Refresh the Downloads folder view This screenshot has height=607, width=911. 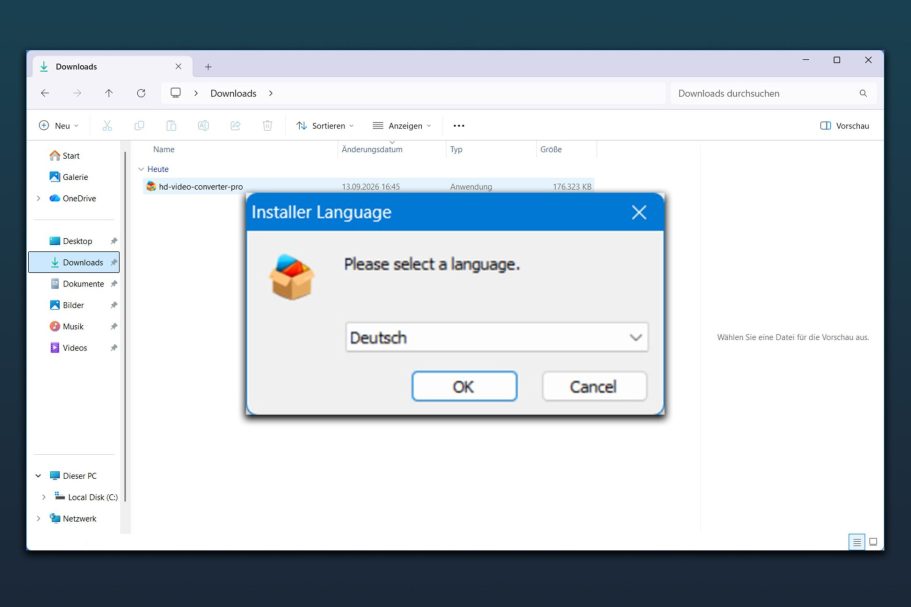coord(141,93)
